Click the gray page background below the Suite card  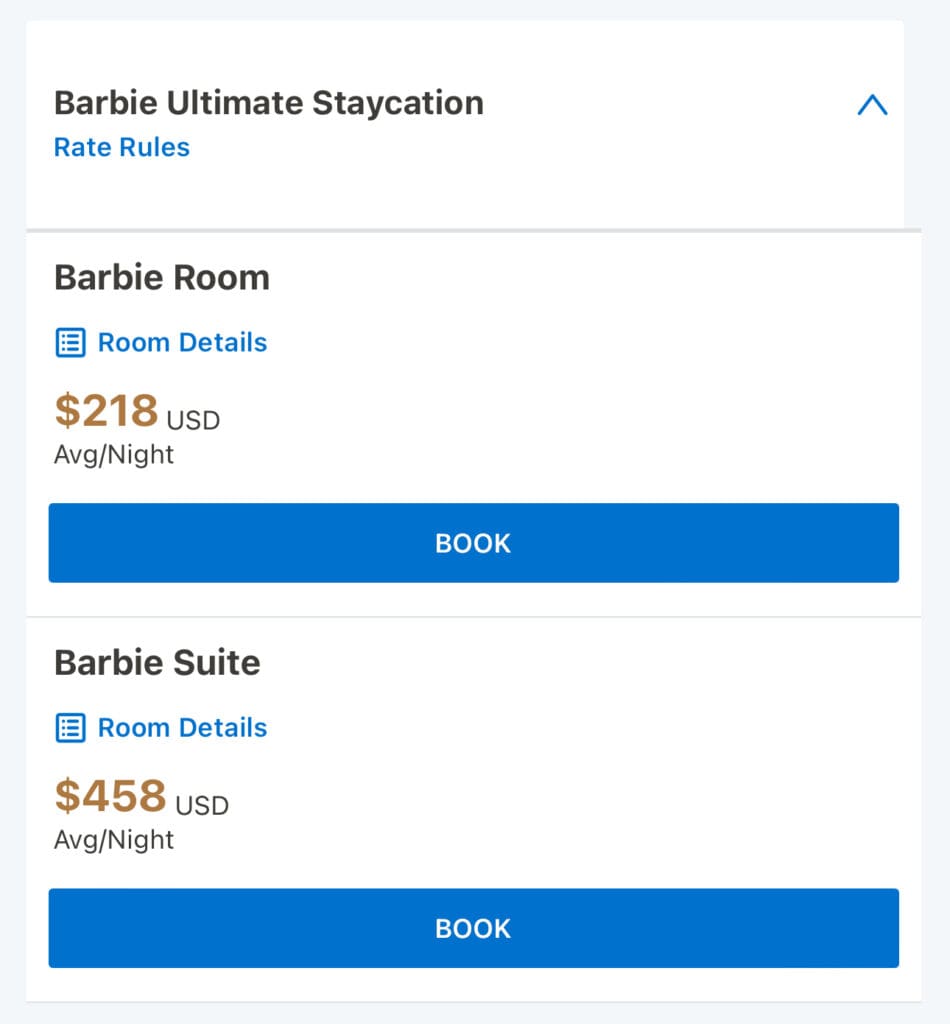[x=473, y=1013]
